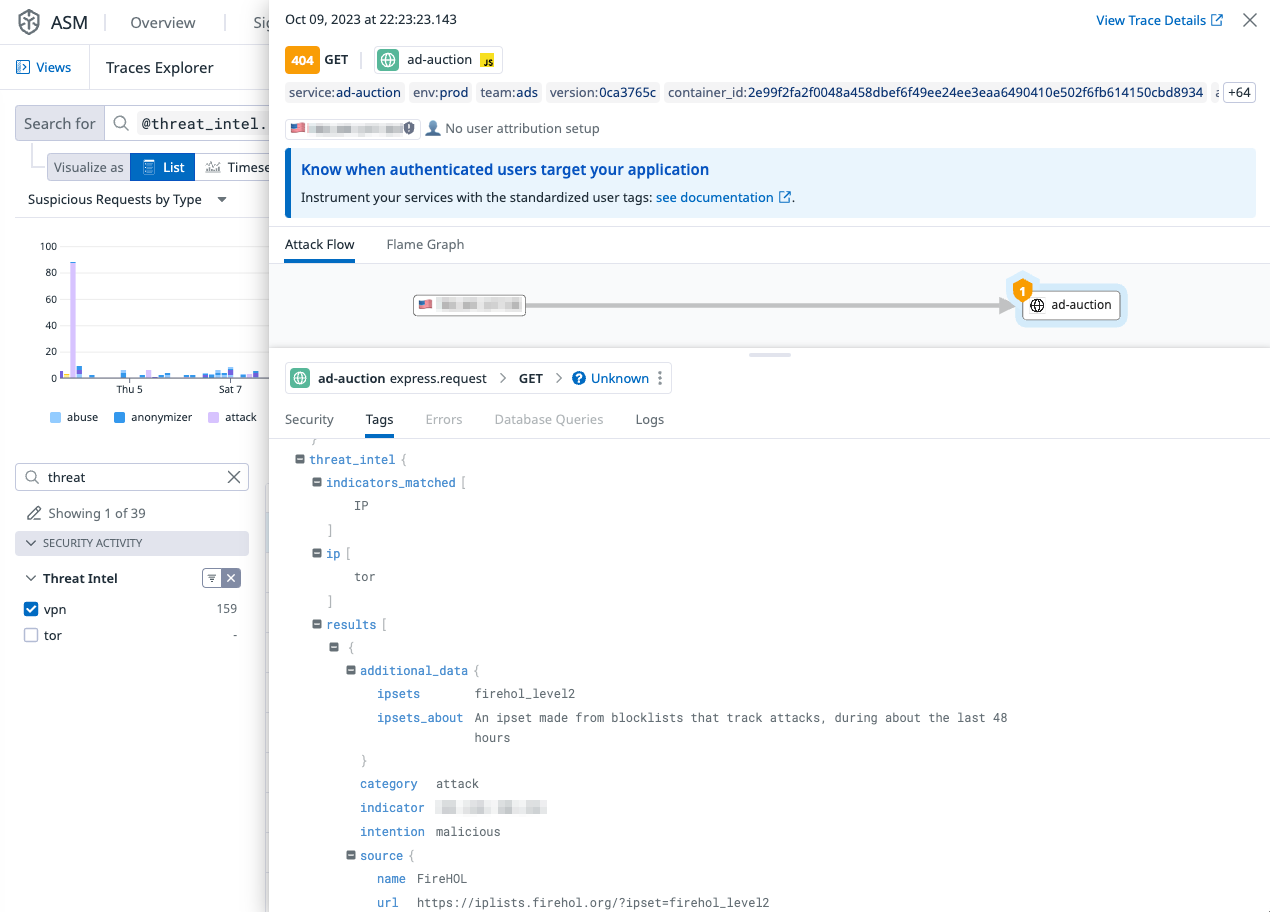The width and height of the screenshot is (1270, 912).
Task: Select the Tags tab
Action: 379,419
